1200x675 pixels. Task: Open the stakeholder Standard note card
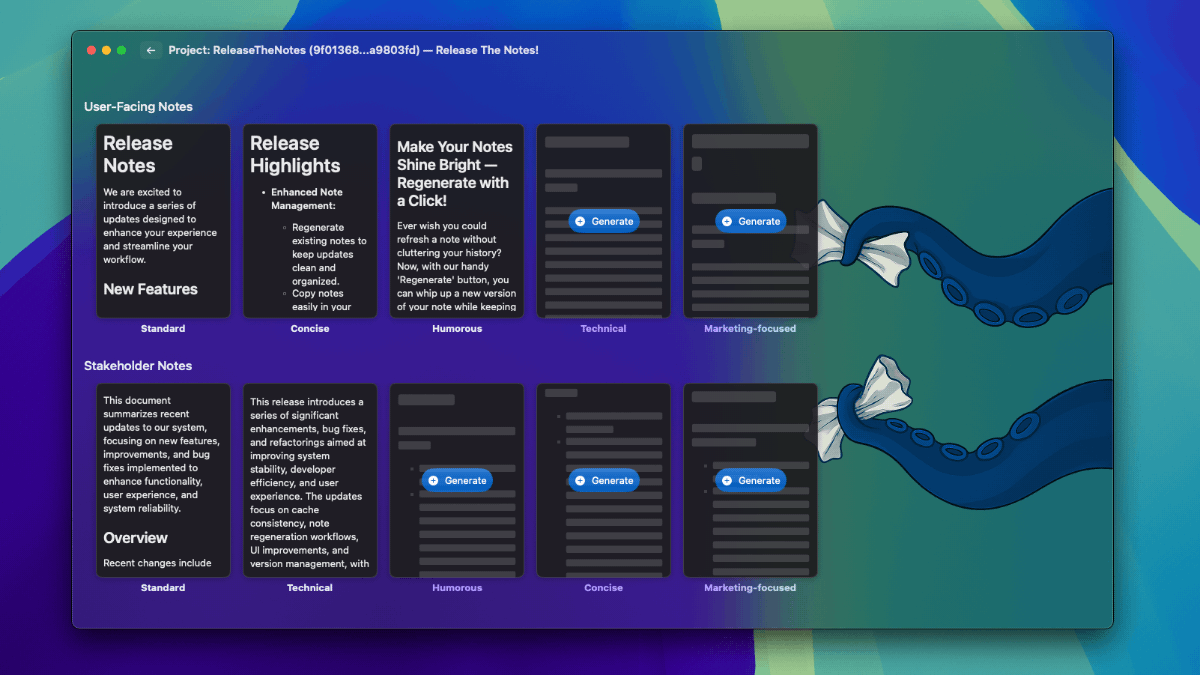(163, 480)
